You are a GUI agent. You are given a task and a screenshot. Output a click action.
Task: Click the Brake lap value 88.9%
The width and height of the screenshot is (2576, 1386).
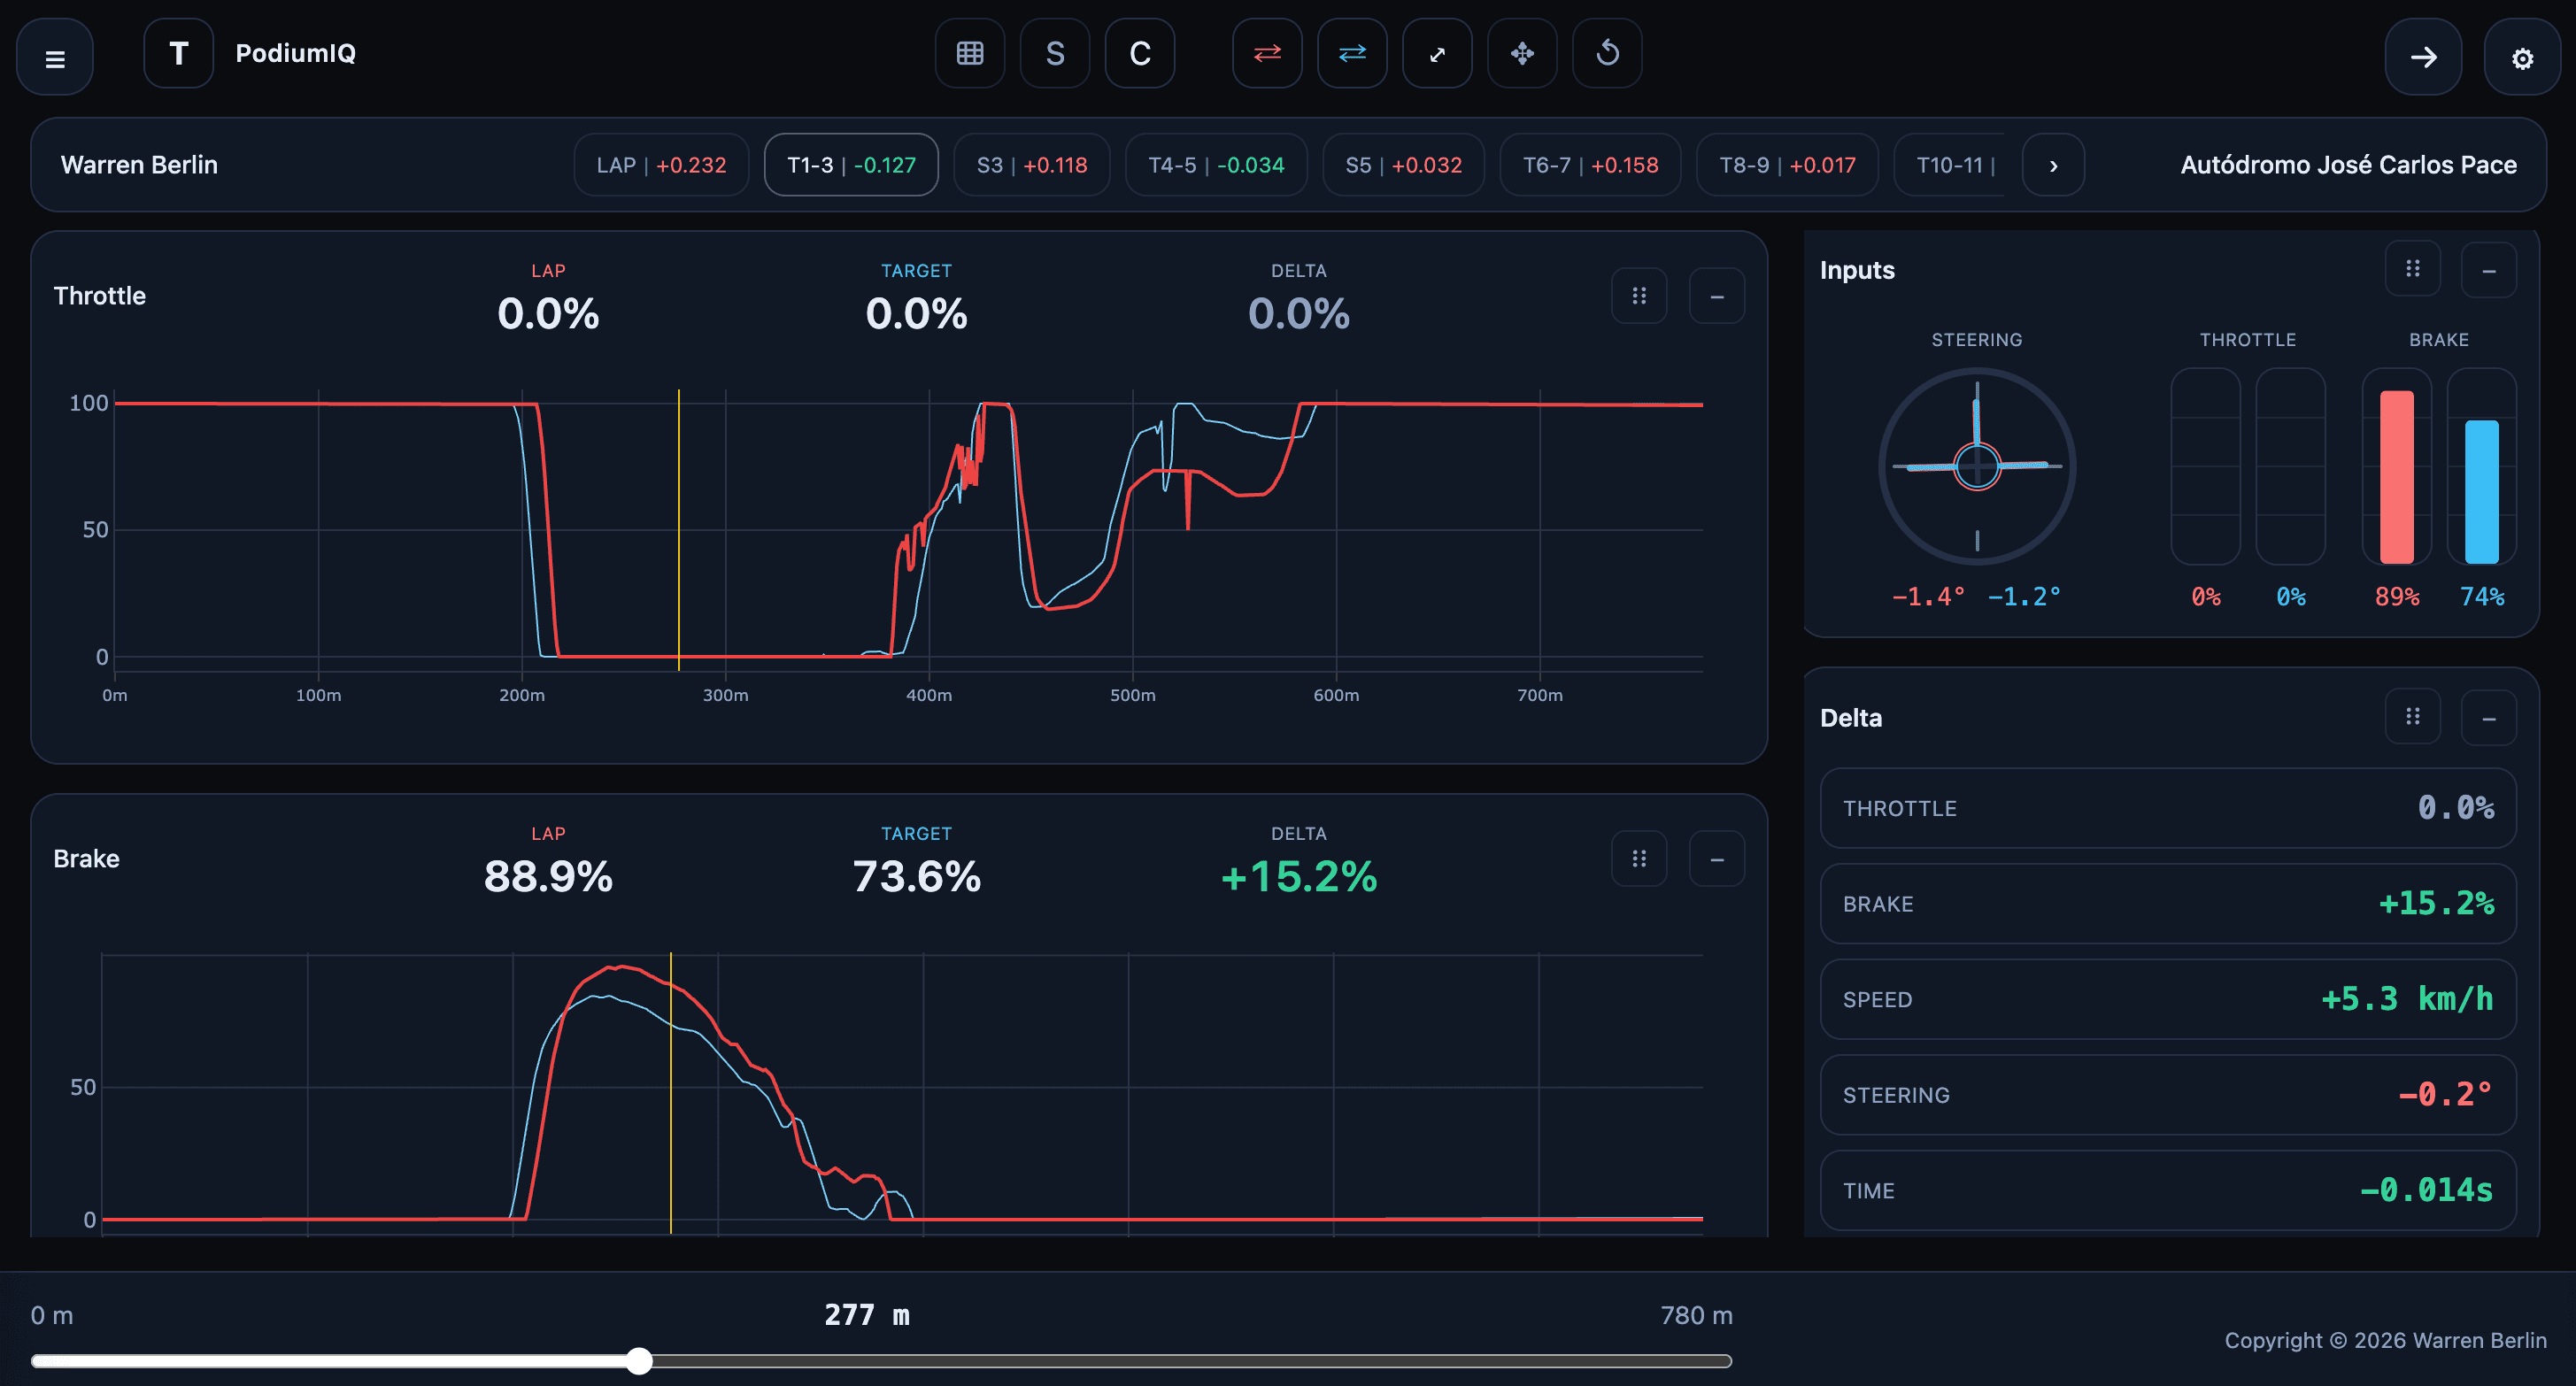pyautogui.click(x=548, y=877)
